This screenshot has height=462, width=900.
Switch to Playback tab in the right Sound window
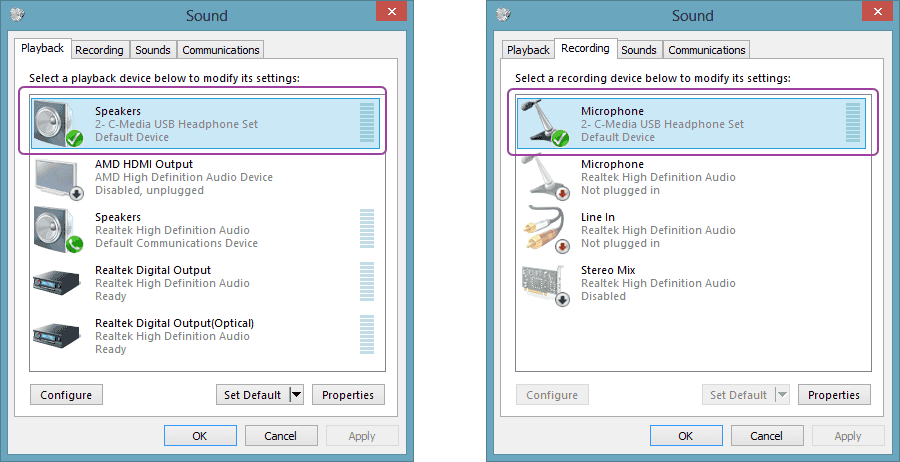[528, 50]
